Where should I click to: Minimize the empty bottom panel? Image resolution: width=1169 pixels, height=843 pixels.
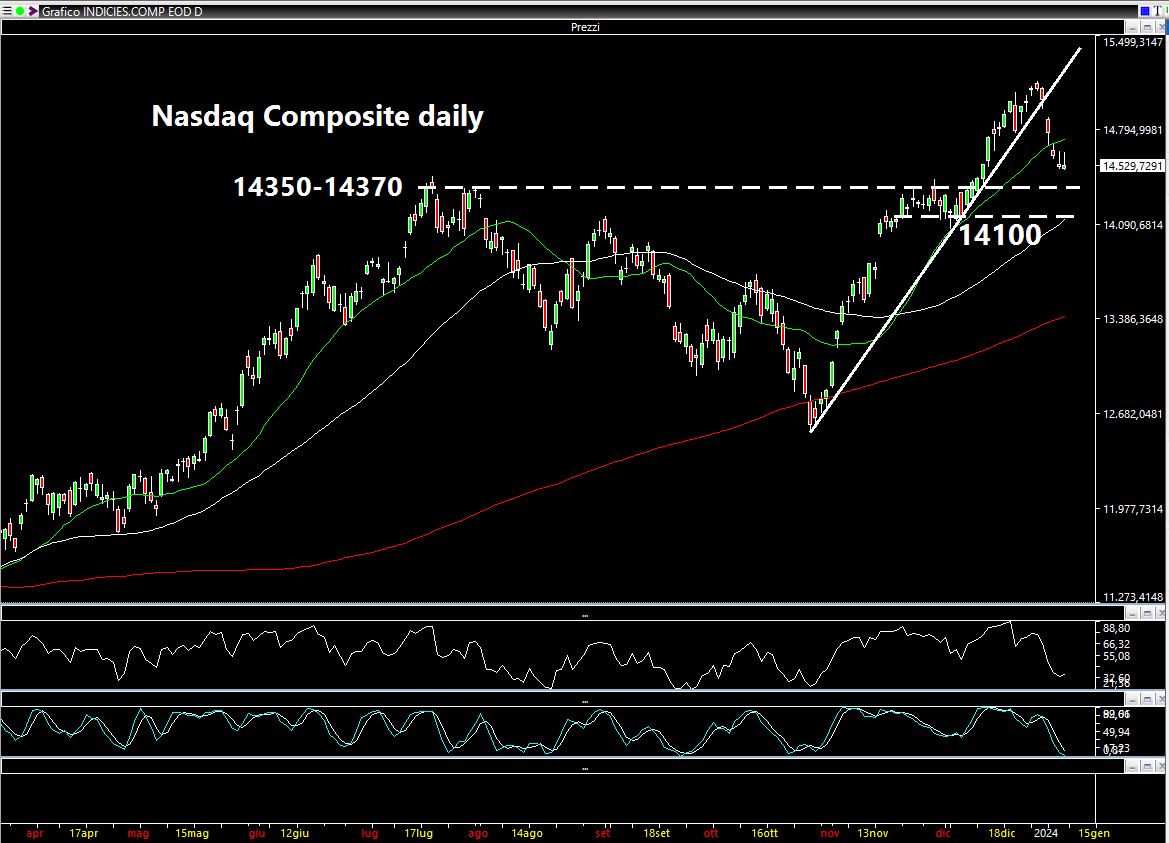click(1132, 766)
